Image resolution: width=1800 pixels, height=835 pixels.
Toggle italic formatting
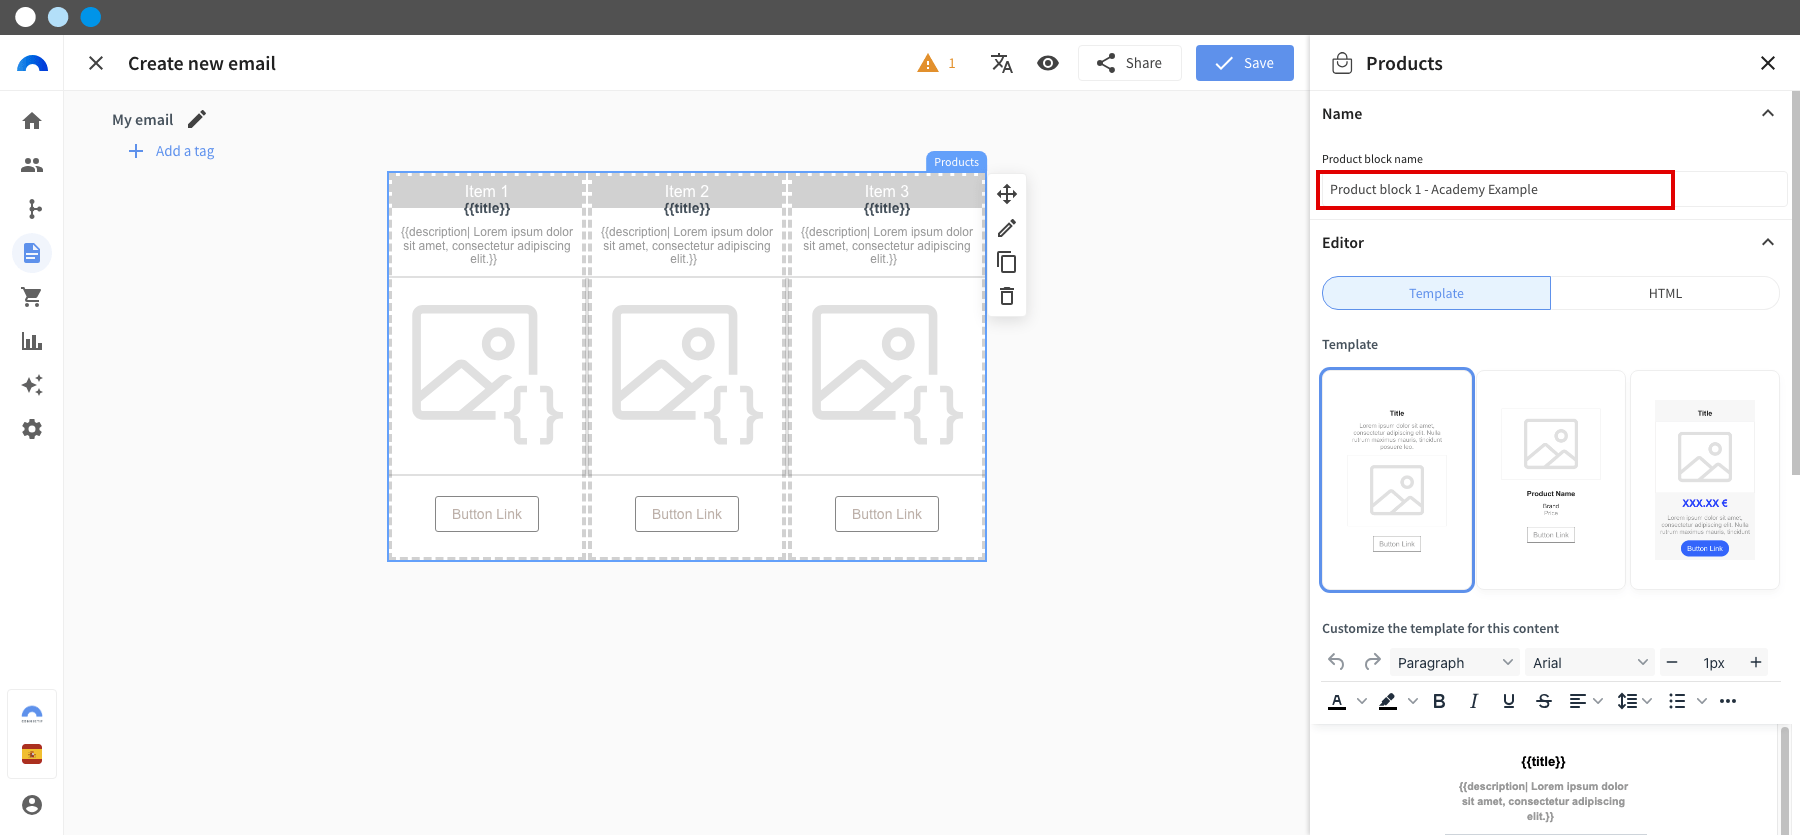1474,701
